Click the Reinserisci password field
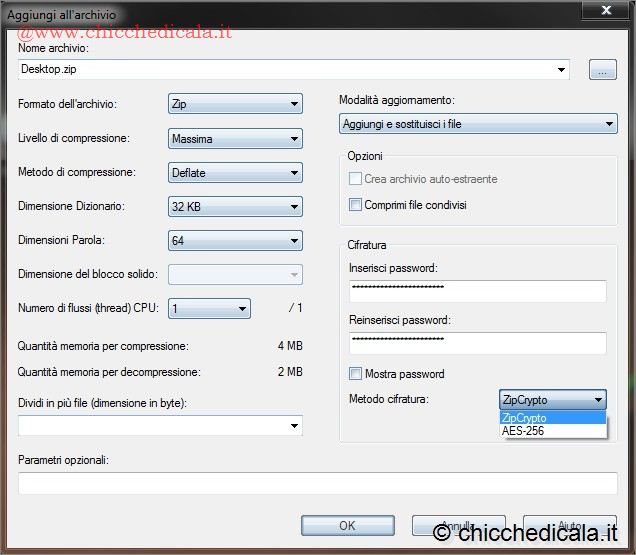The height and width of the screenshot is (555, 636). (x=478, y=343)
